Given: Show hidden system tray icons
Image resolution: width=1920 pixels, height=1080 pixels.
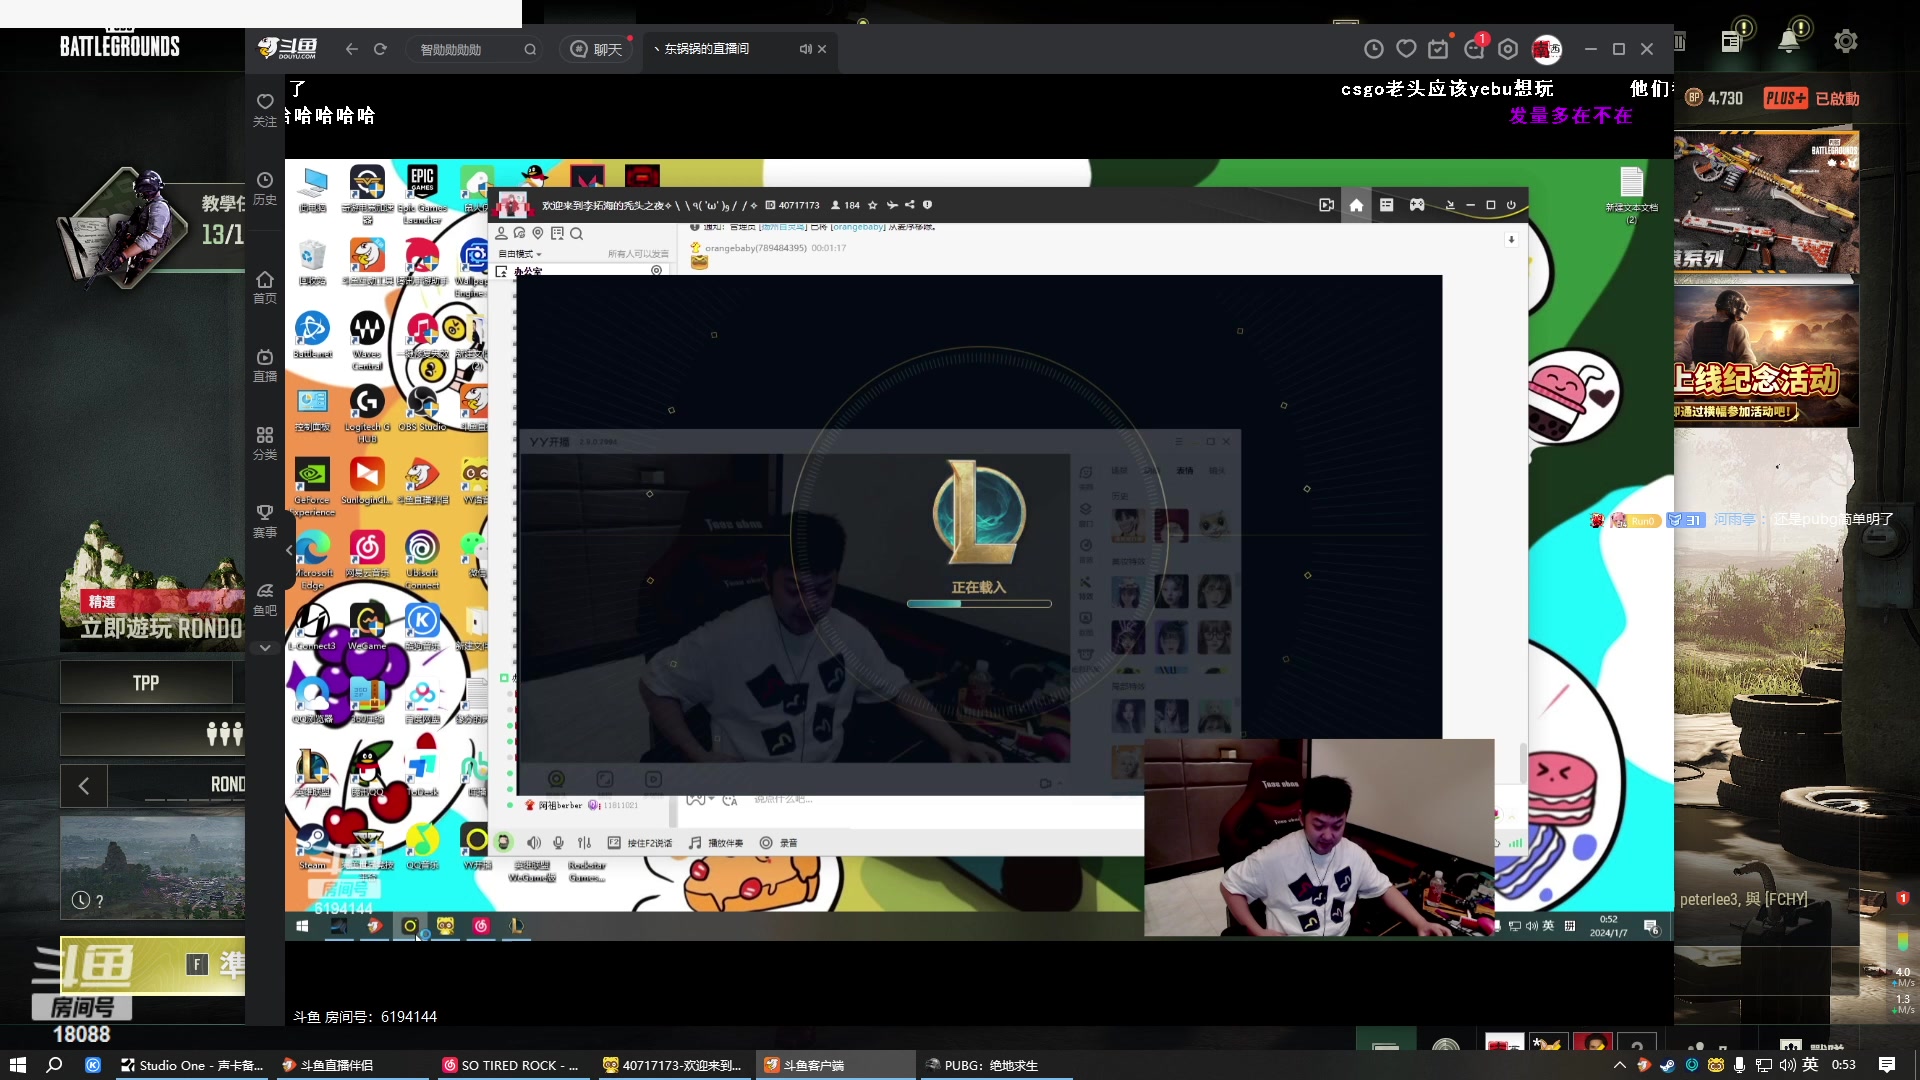Looking at the screenshot, I should pos(1620,1065).
